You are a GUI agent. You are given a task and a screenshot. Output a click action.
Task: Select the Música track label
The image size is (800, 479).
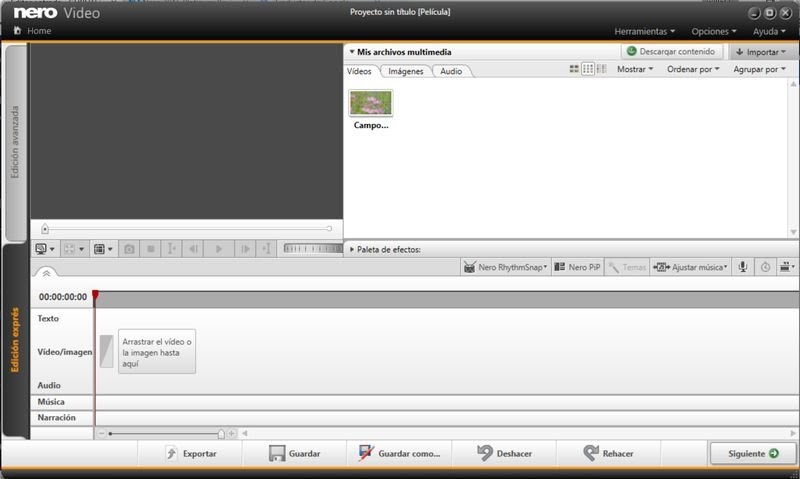(x=51, y=402)
